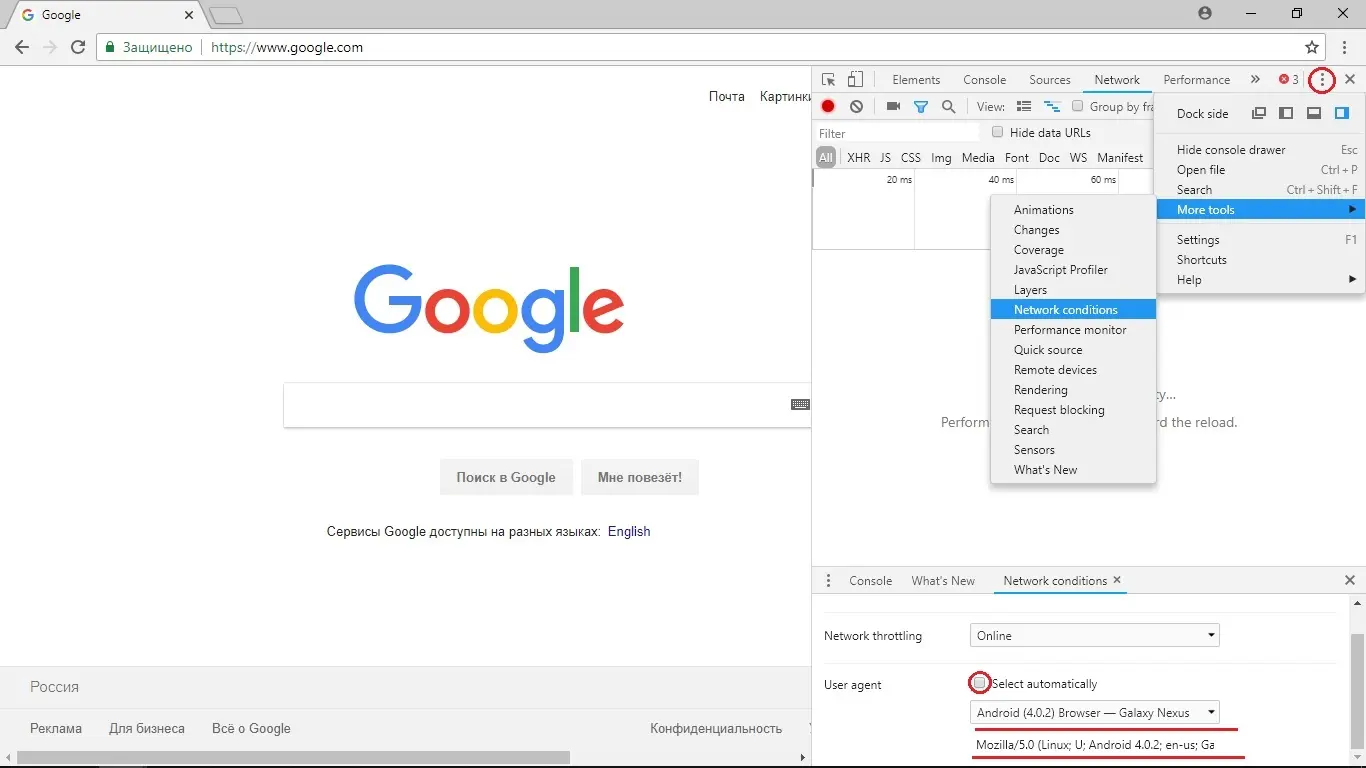Dock DevTools to the right side
Screen dimensions: 1366x768
(x=1343, y=113)
